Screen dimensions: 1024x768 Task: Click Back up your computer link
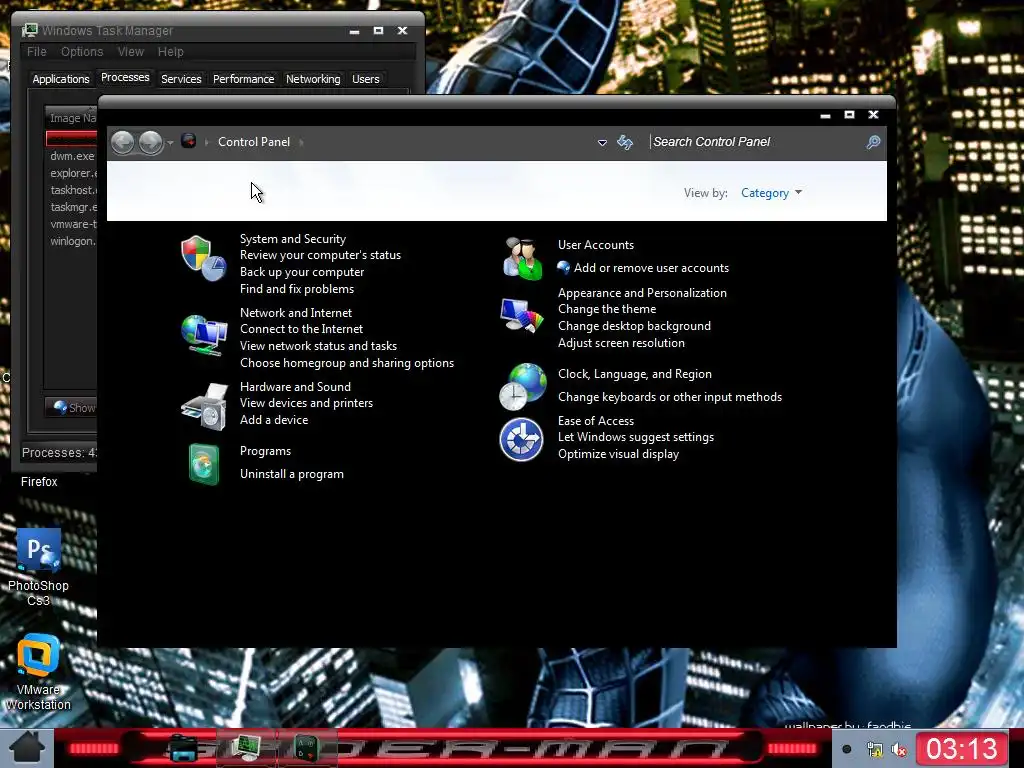302,272
